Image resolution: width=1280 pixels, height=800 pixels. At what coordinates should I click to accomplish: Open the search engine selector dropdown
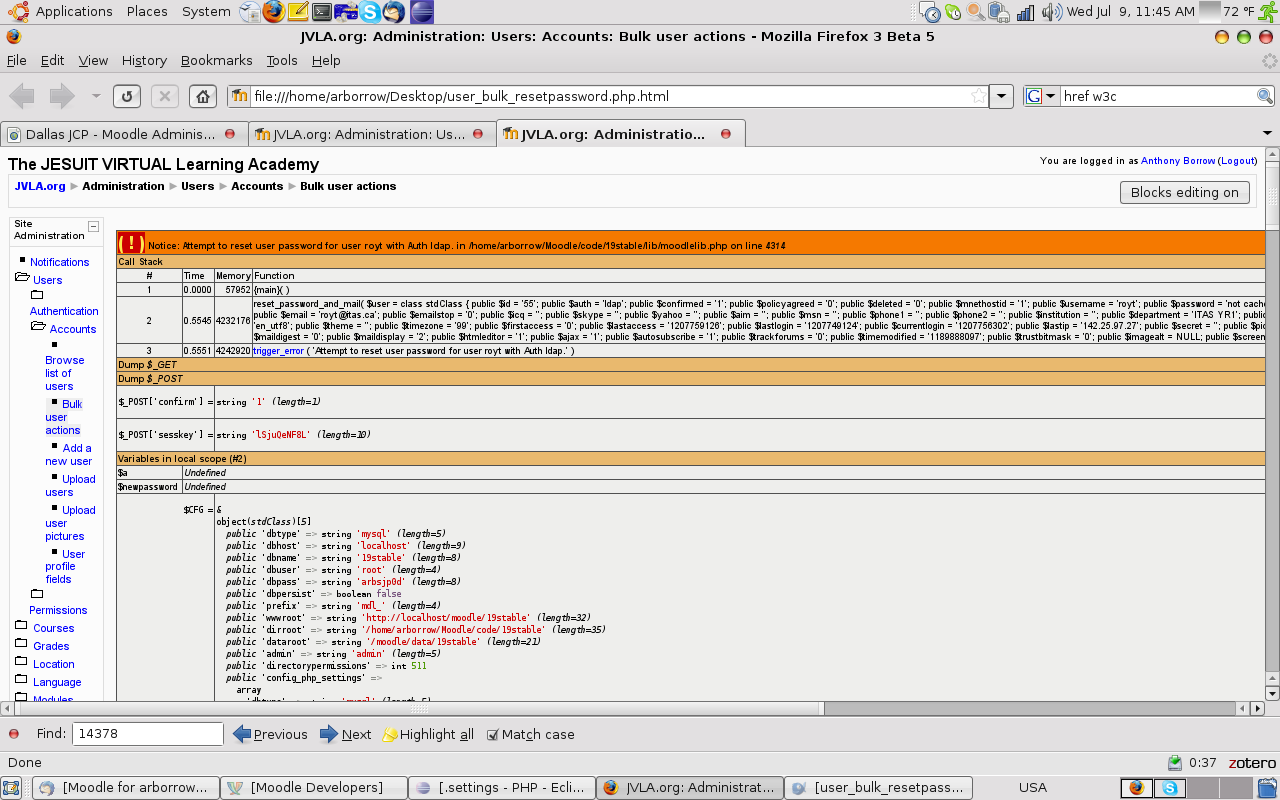click(1041, 96)
